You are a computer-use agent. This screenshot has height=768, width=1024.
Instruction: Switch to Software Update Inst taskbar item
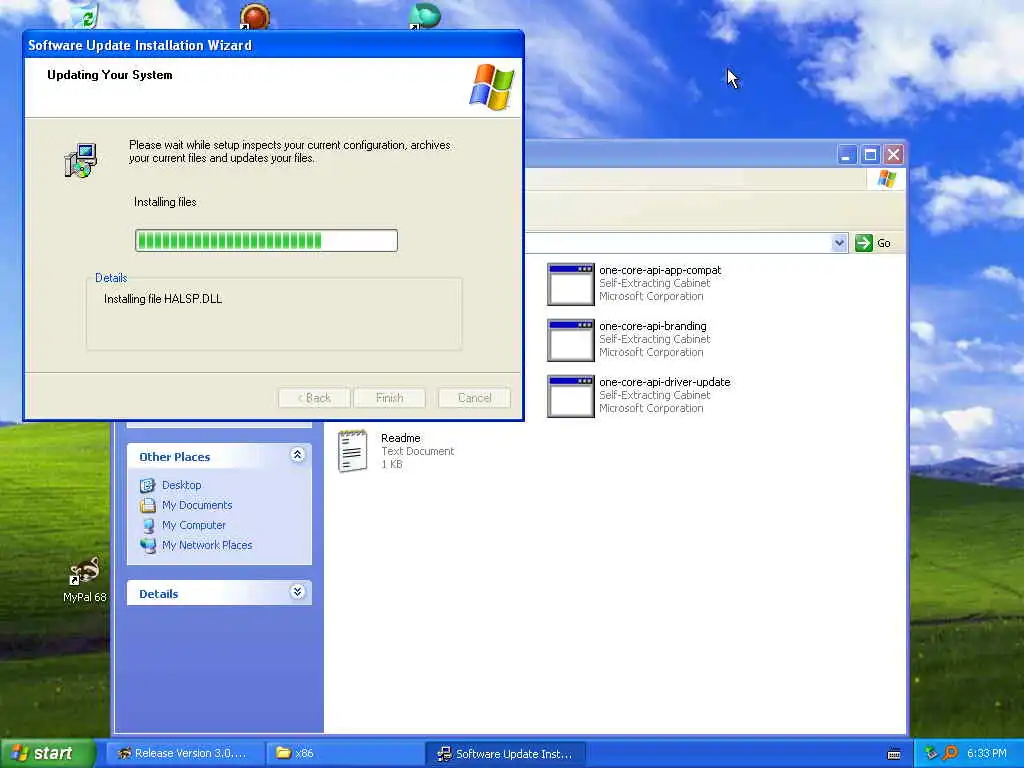[506, 754]
